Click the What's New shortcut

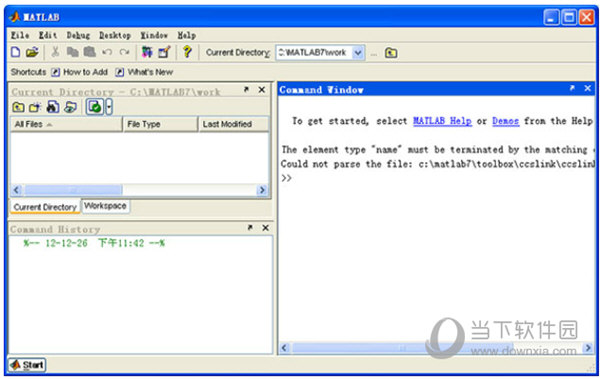coord(144,72)
